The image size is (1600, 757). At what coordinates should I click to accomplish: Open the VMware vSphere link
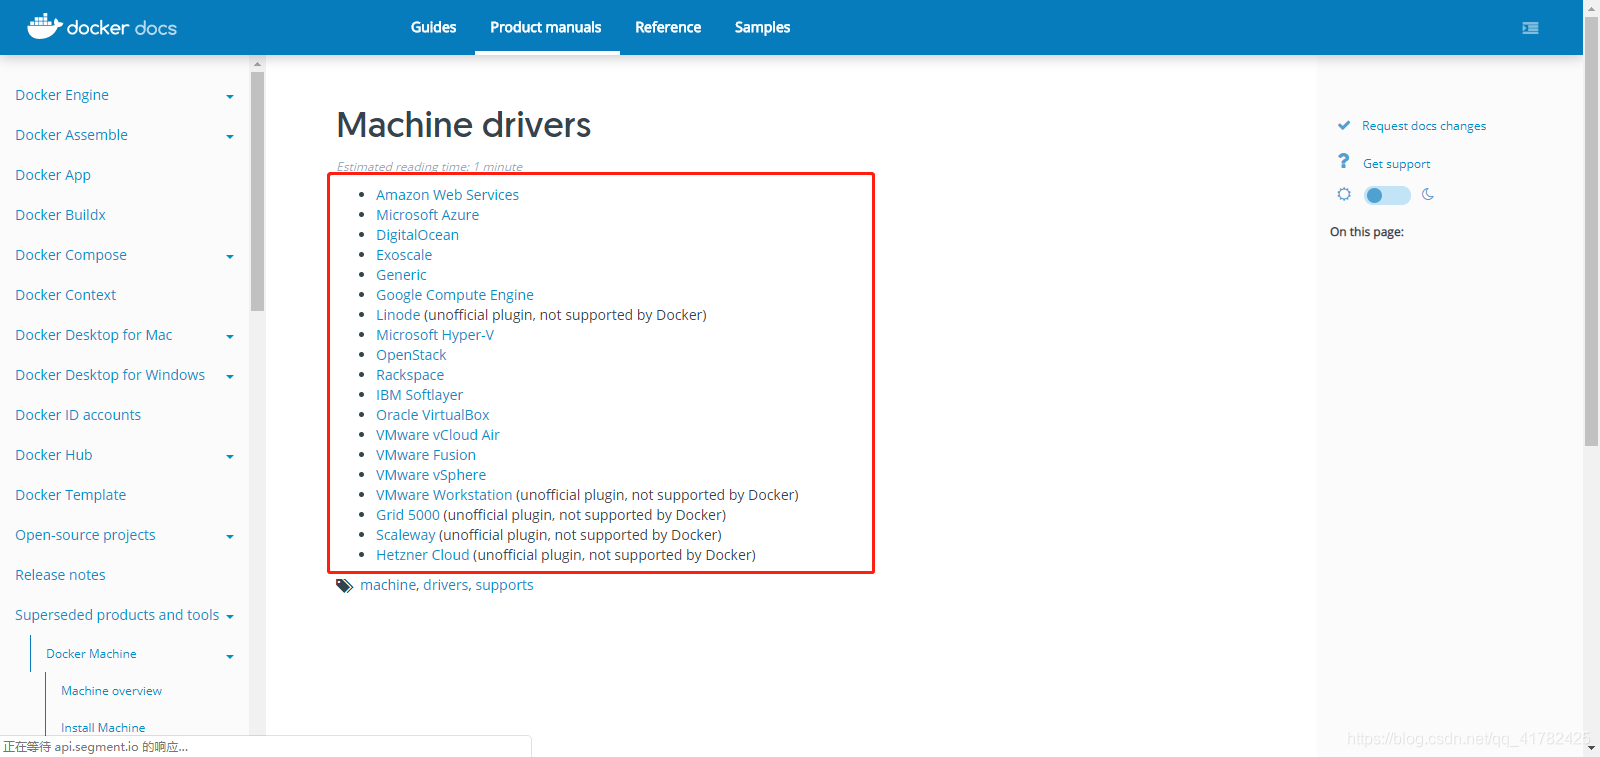pyautogui.click(x=431, y=475)
